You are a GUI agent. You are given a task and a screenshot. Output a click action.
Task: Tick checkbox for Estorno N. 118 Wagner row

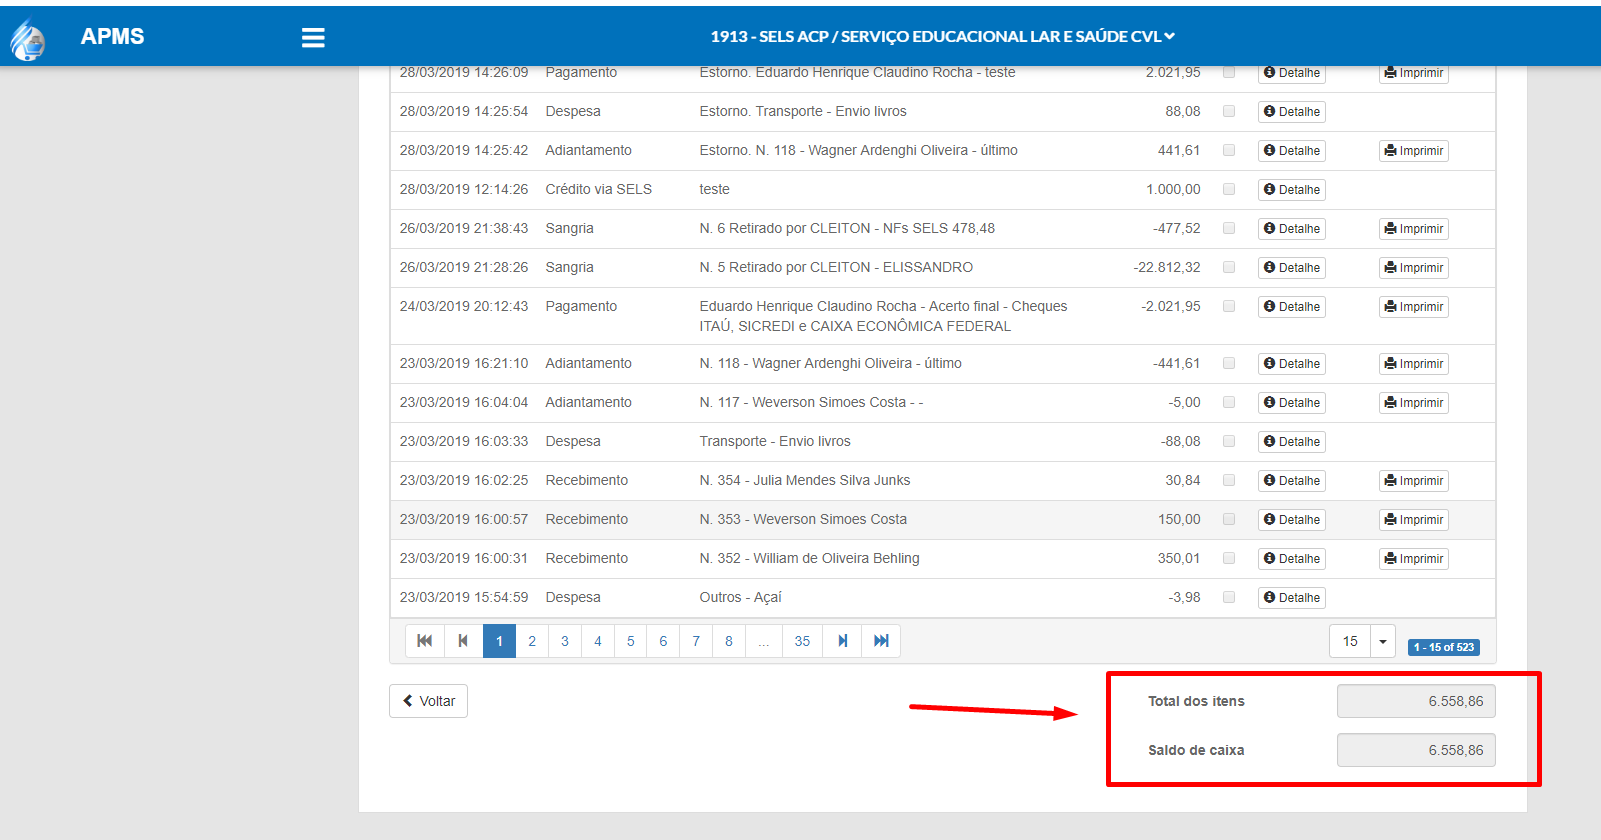tap(1229, 150)
